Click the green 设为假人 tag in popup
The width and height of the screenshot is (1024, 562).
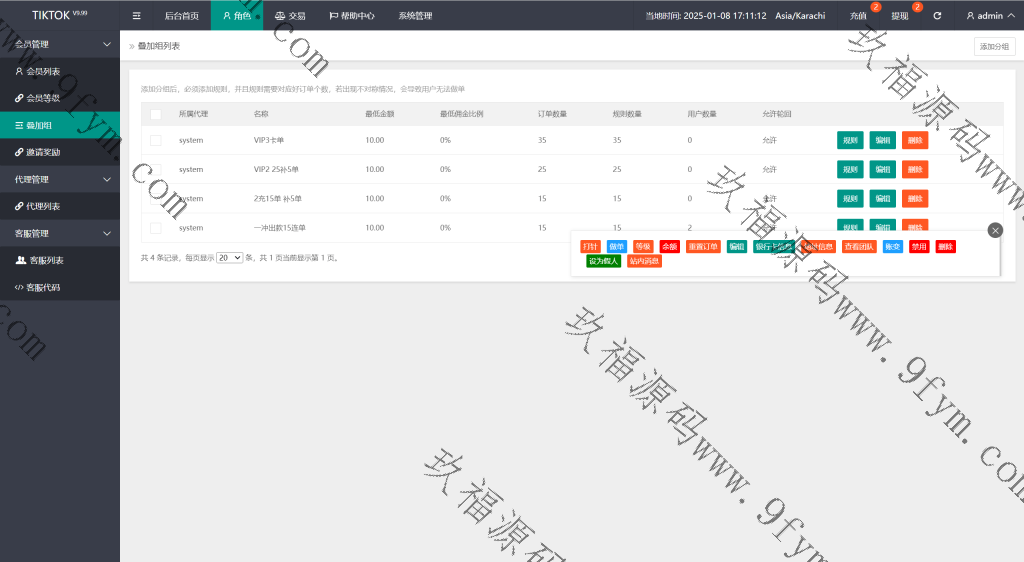click(604, 261)
